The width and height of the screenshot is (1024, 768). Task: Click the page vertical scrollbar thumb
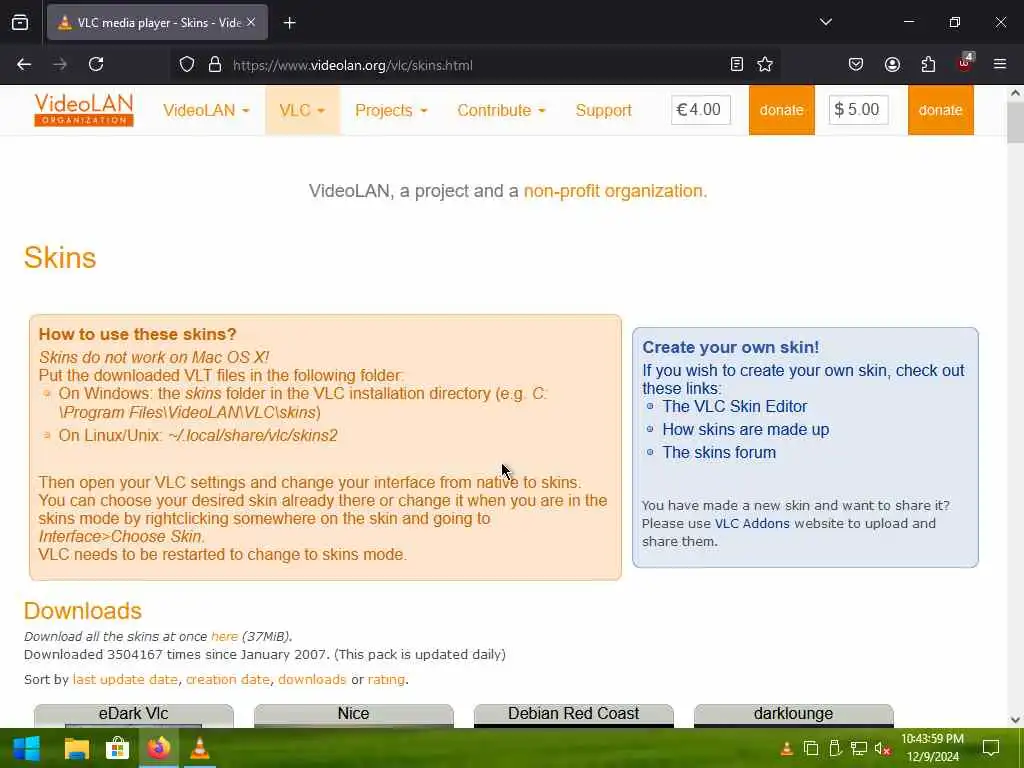1015,123
